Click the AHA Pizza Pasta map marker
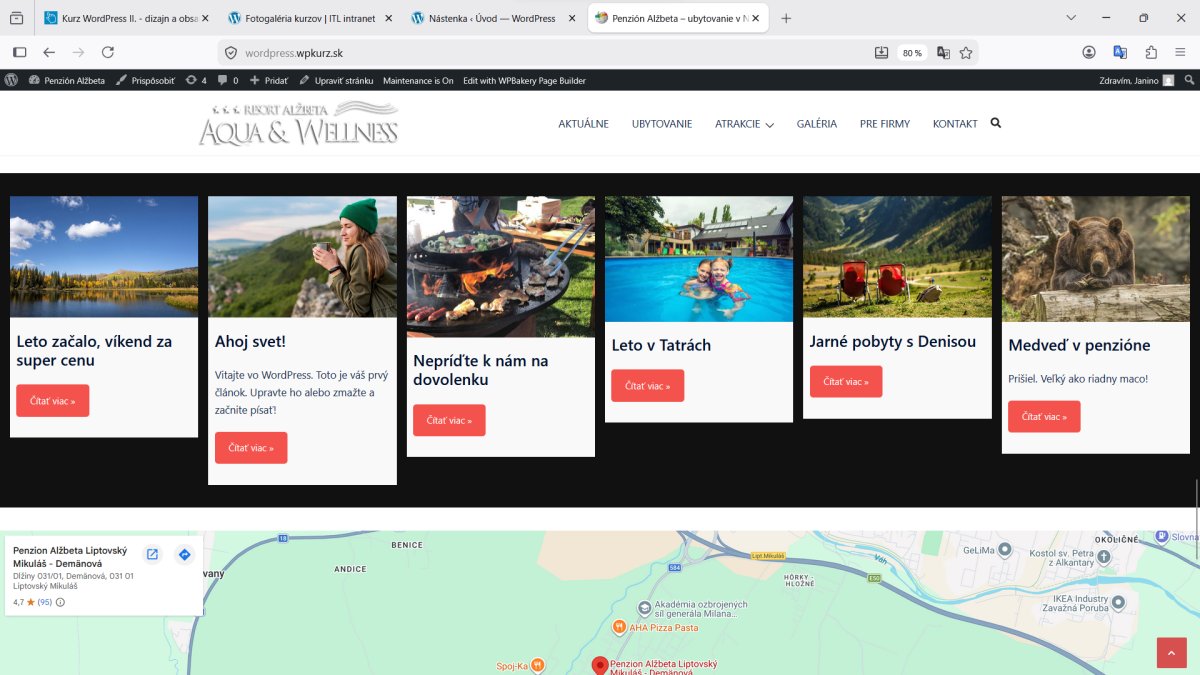Viewport: 1200px width, 675px height. pyautogui.click(x=619, y=627)
